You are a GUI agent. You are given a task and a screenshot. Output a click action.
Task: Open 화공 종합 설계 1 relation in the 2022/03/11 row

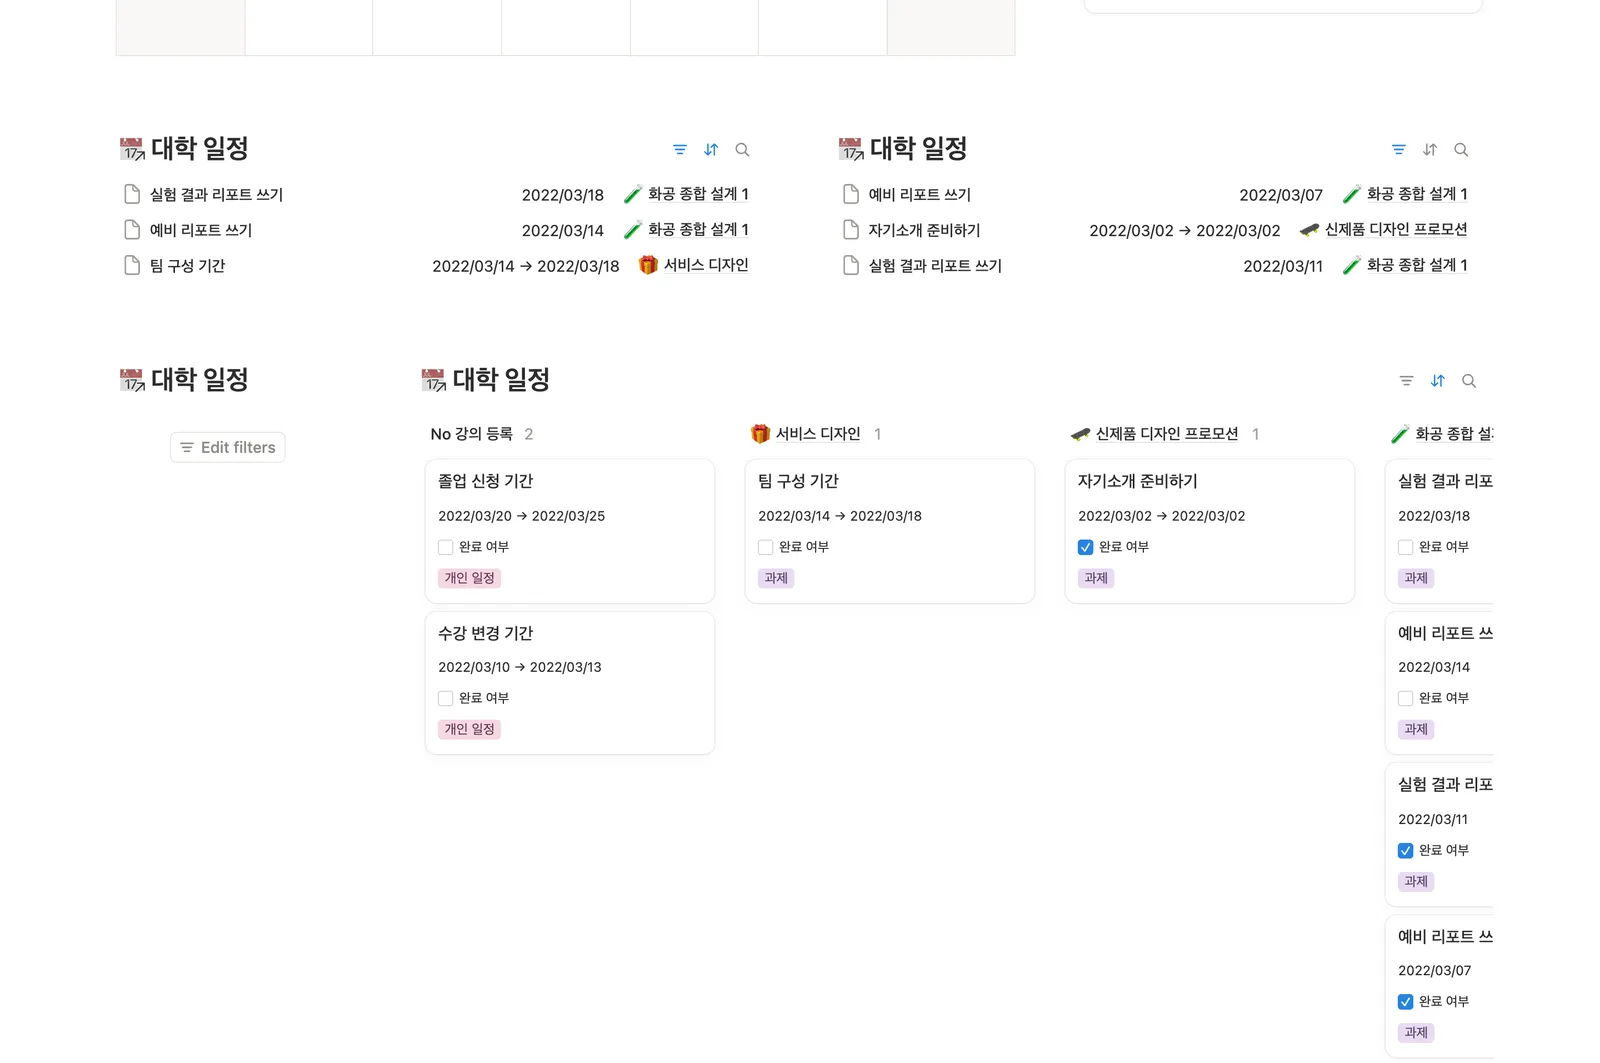click(1405, 265)
